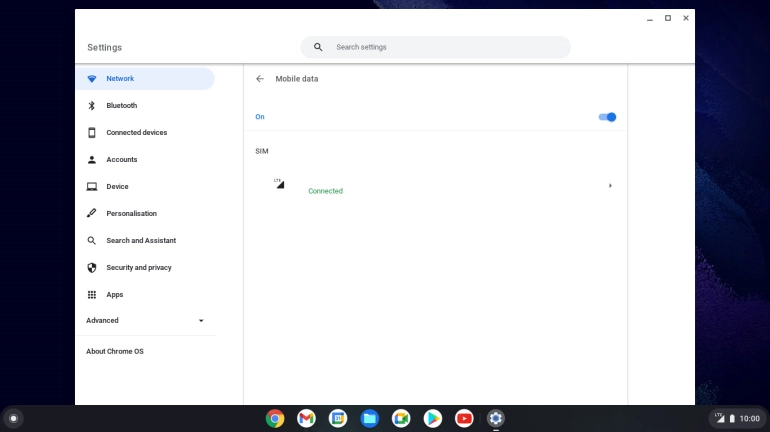Turn off the Mobile data toggle
The image size is (770, 432).
click(x=607, y=117)
